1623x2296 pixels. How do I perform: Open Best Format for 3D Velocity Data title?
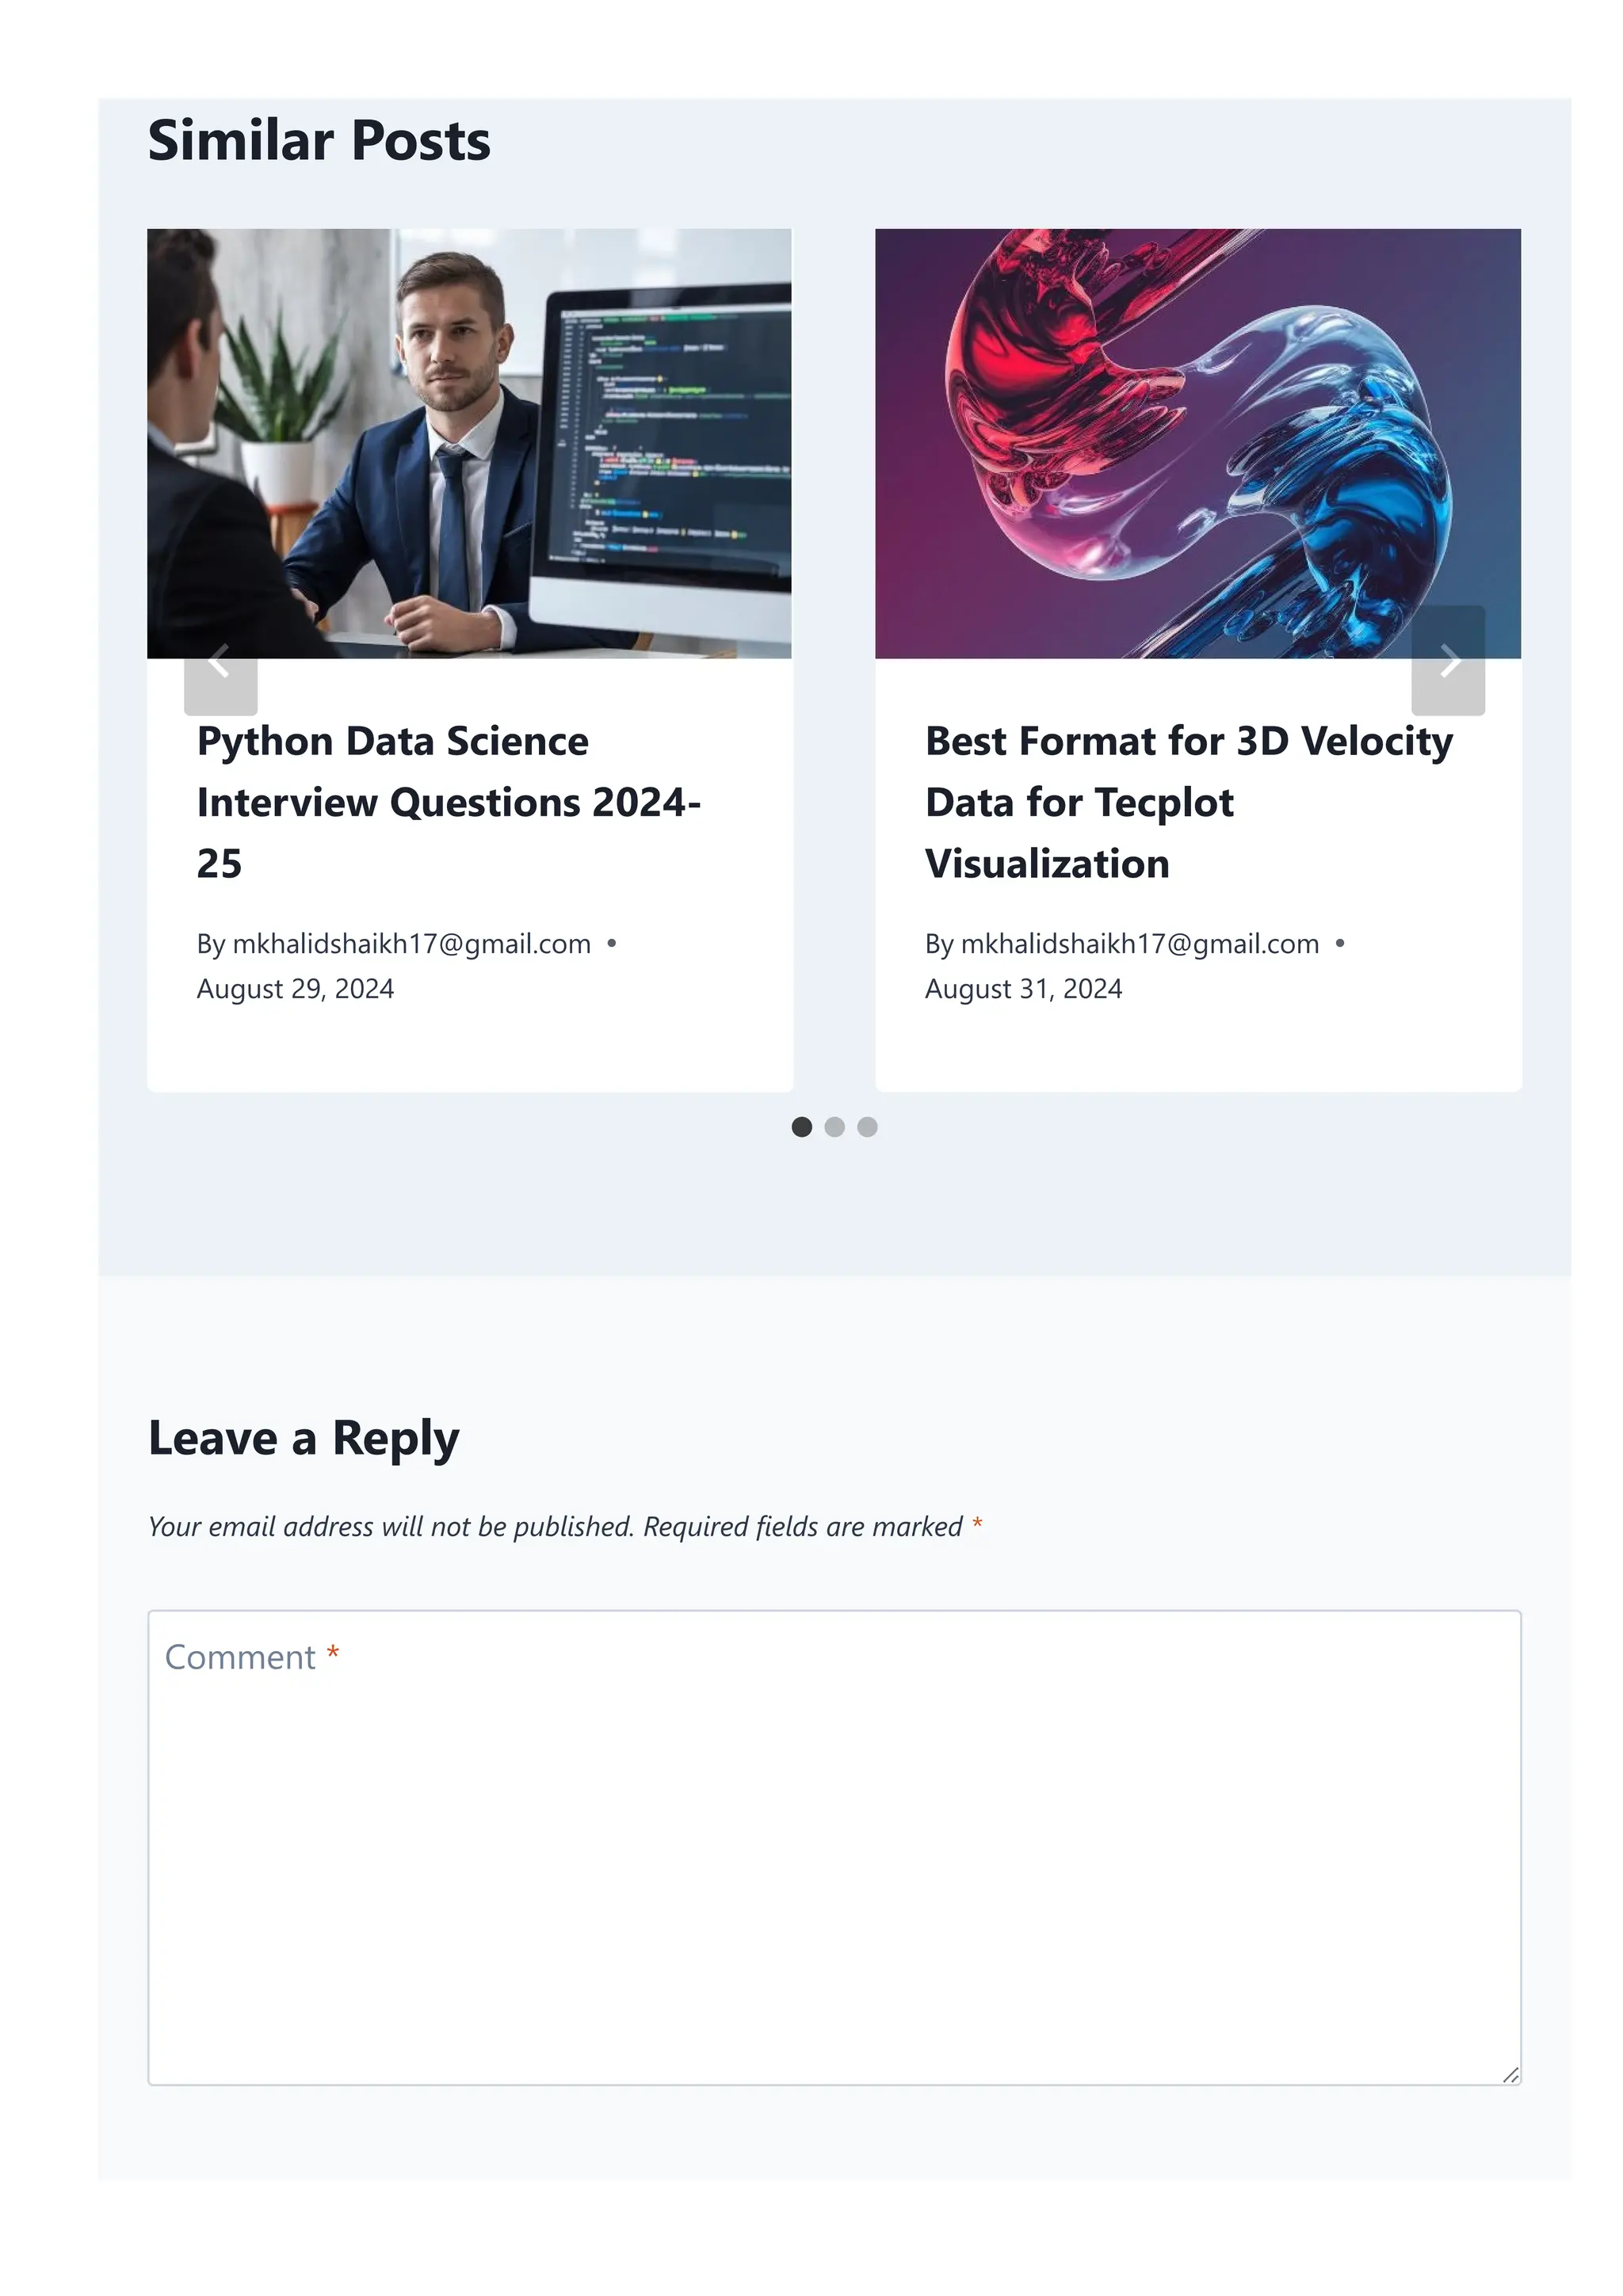(x=1189, y=802)
